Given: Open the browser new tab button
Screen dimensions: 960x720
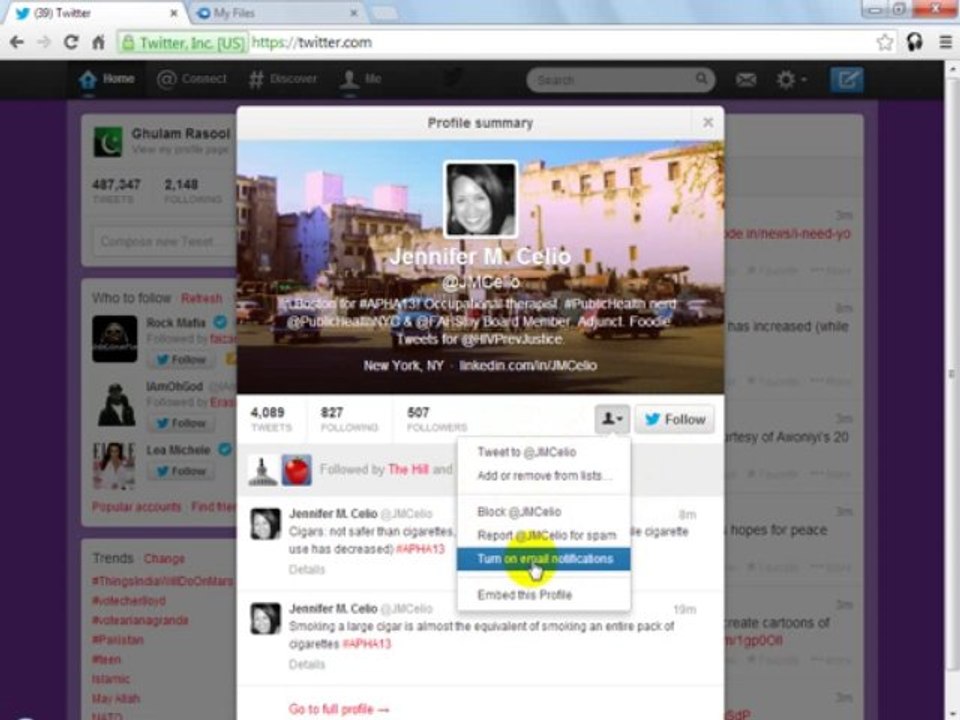Looking at the screenshot, I should pos(384,13).
